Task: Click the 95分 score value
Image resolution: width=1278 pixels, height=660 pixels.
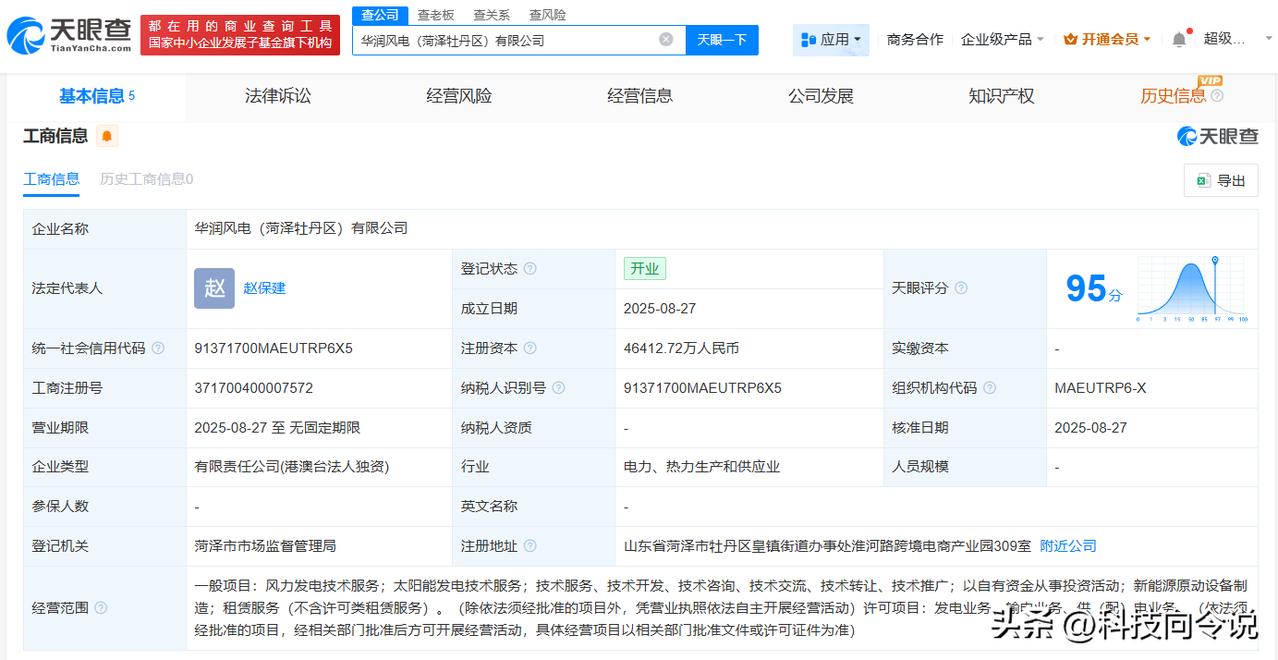Action: coord(1093,289)
